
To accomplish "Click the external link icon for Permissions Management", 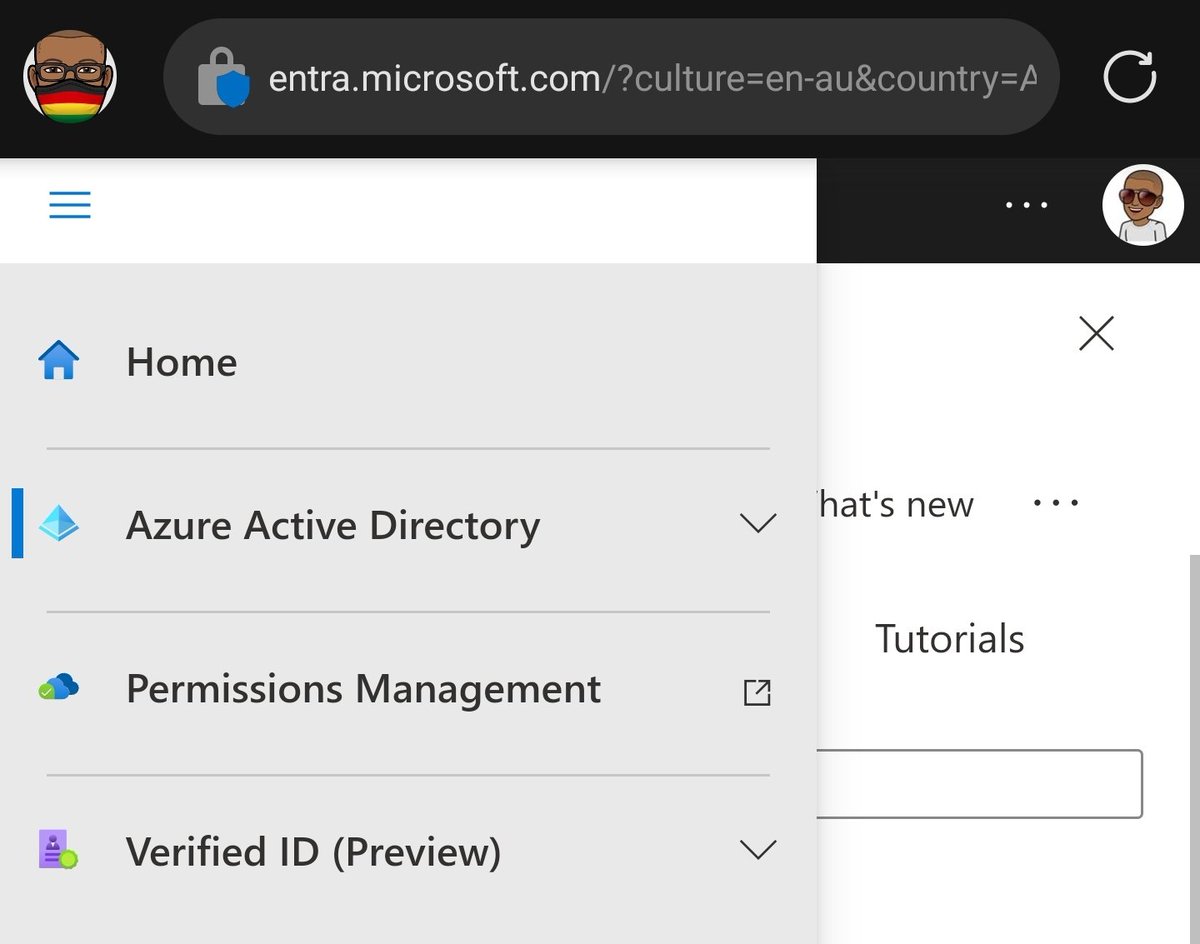I will click(x=757, y=692).
